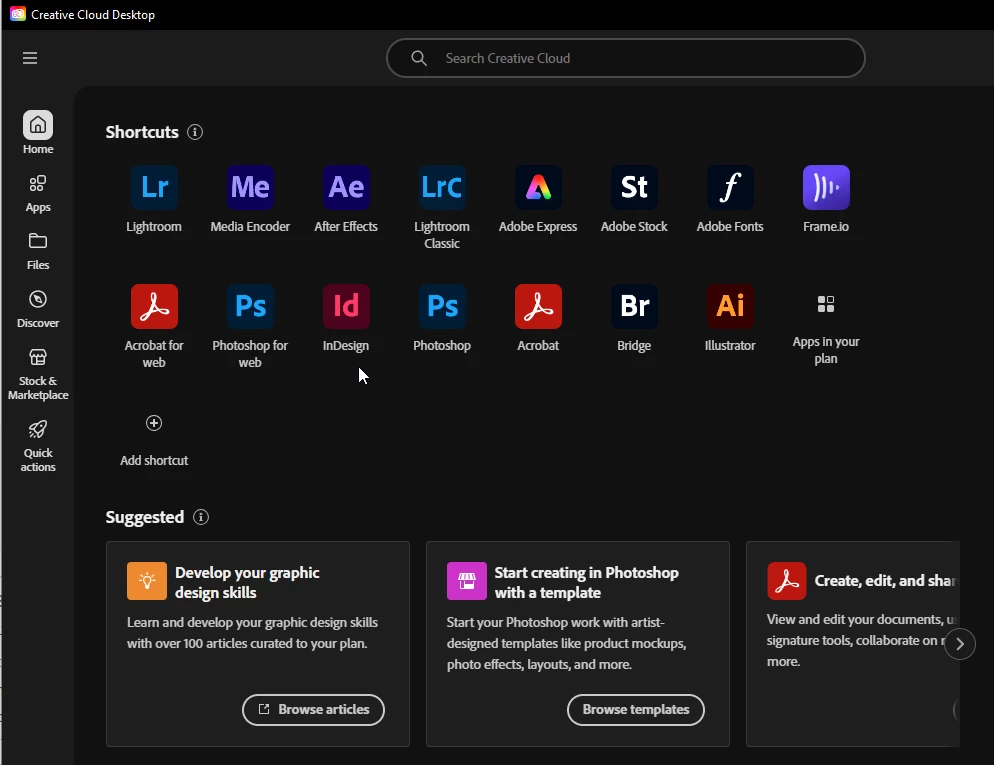Open Acrobat for web shortcut

[154, 307]
